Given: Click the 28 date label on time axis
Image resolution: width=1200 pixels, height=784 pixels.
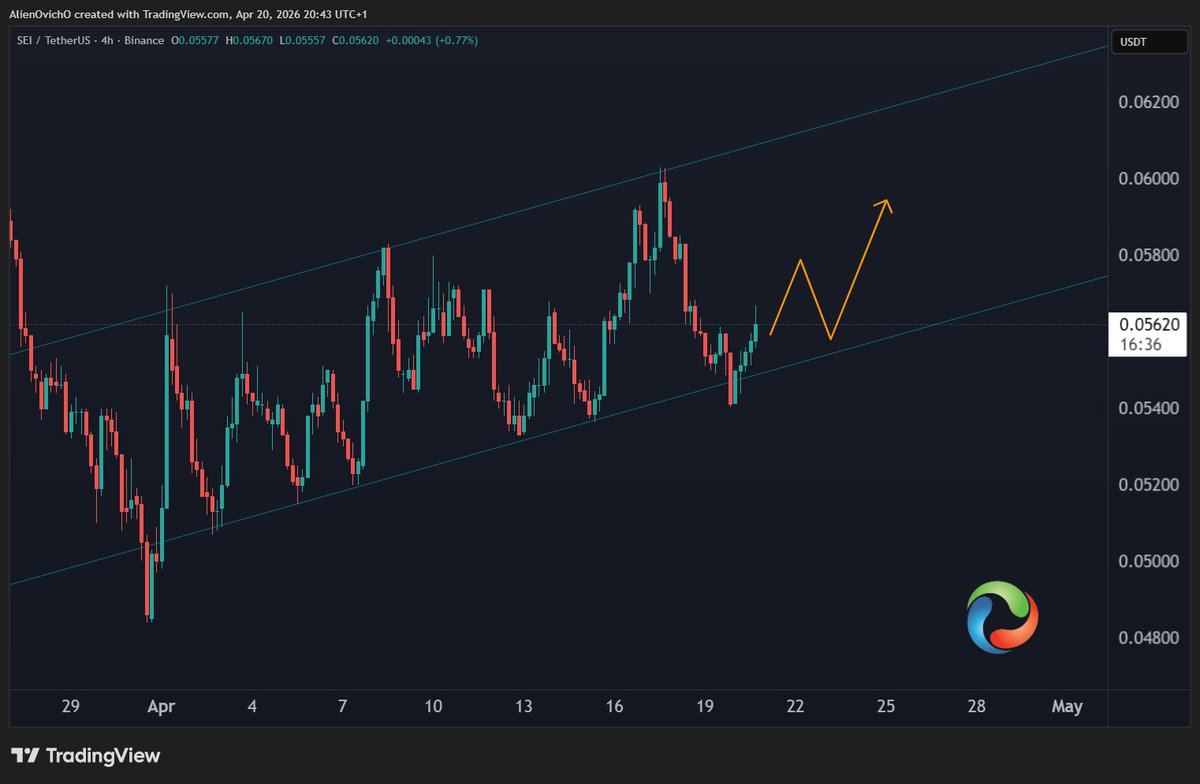Looking at the screenshot, I should pyautogui.click(x=977, y=706).
